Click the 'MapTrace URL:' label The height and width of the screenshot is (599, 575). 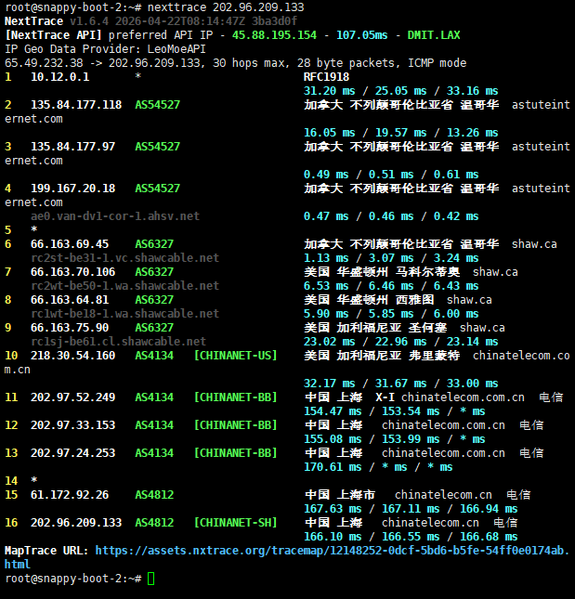tap(46, 550)
